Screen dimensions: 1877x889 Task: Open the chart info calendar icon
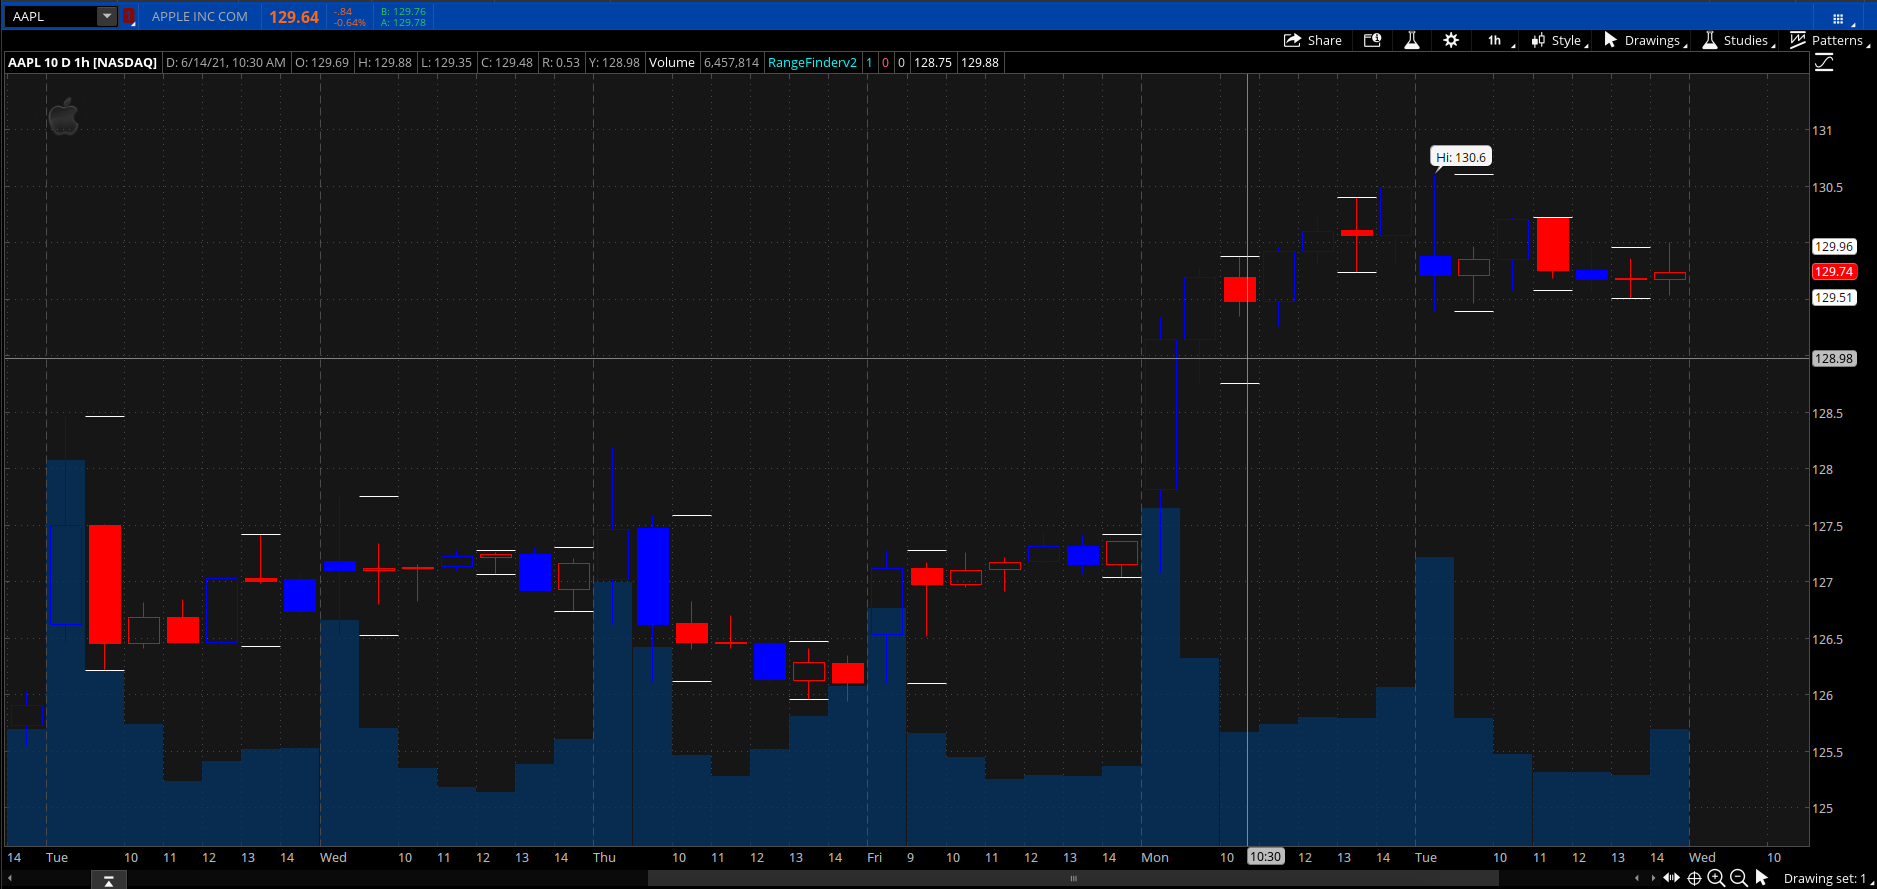point(1373,40)
